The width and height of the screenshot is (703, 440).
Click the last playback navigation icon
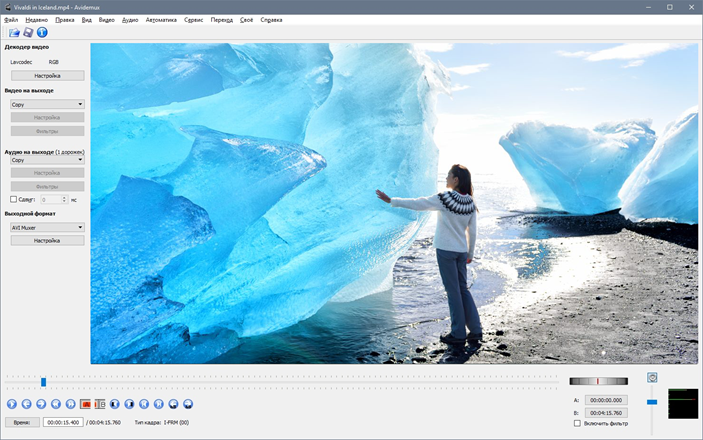(188, 404)
